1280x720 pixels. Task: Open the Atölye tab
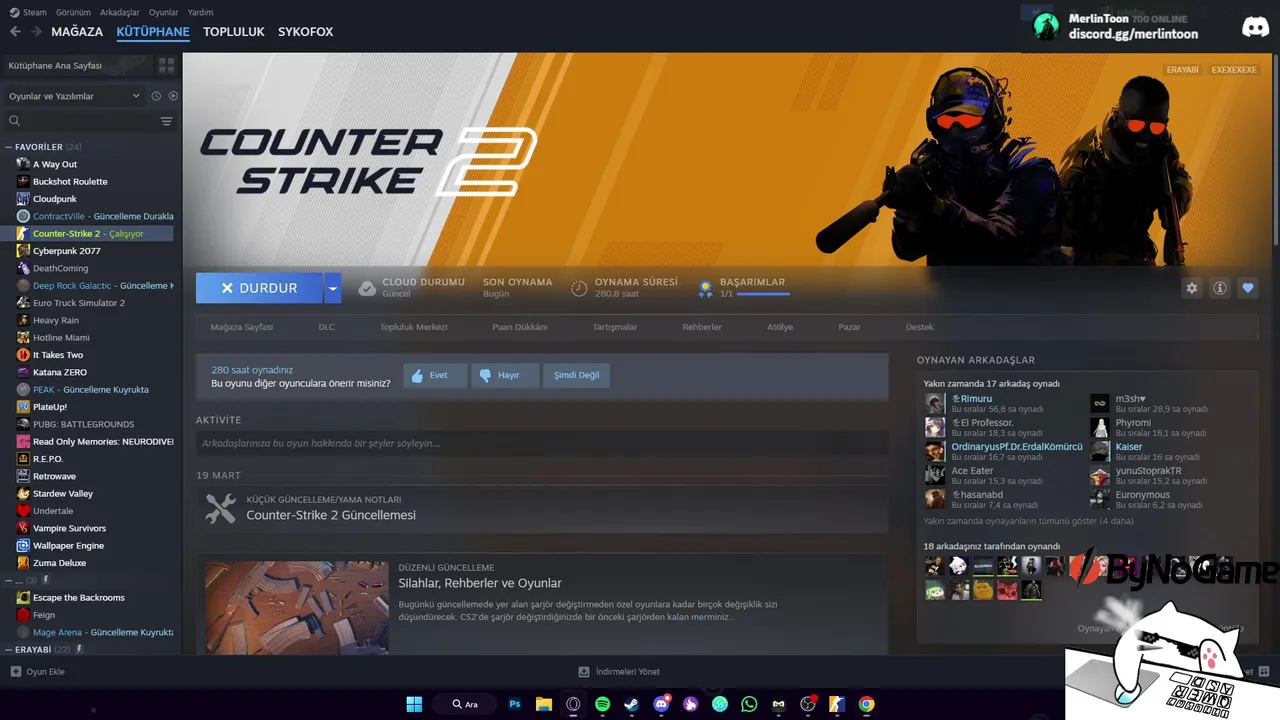pos(780,327)
